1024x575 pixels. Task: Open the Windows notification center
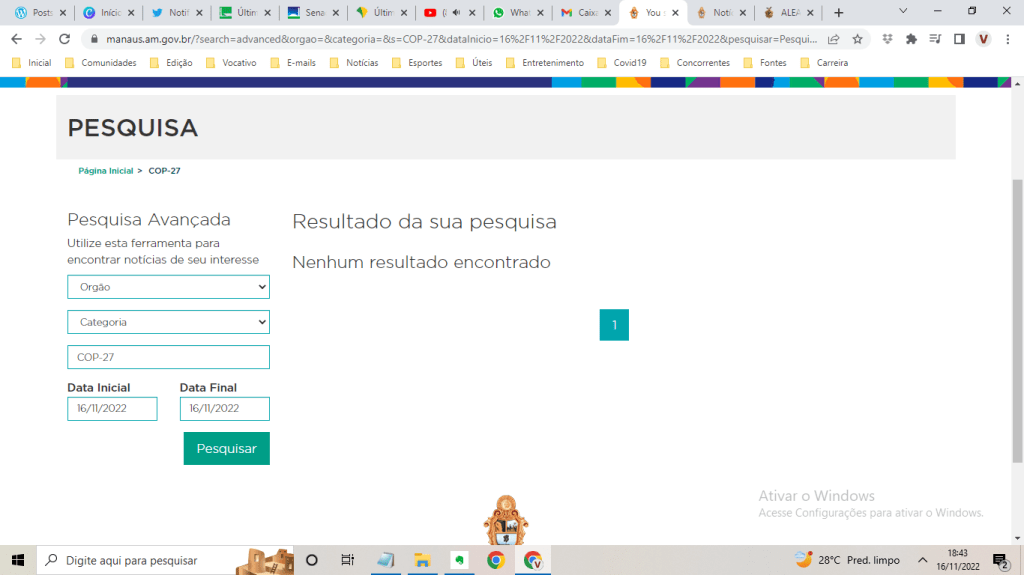click(999, 560)
